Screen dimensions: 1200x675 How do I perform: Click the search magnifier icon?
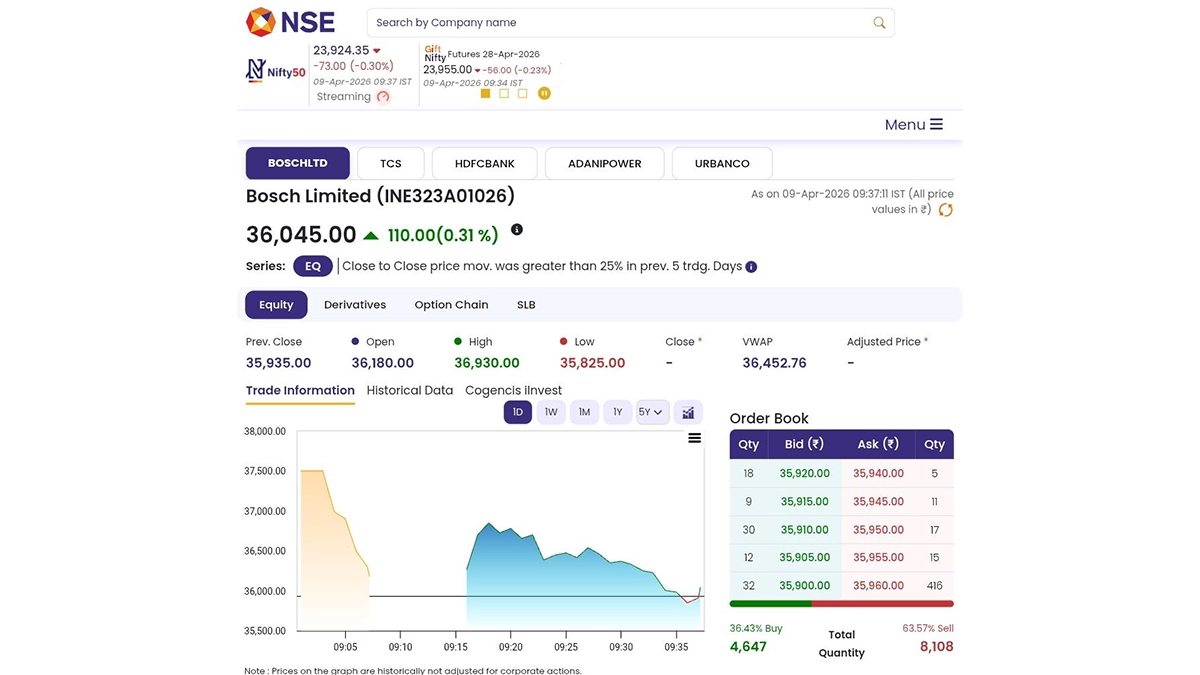pyautogui.click(x=879, y=23)
